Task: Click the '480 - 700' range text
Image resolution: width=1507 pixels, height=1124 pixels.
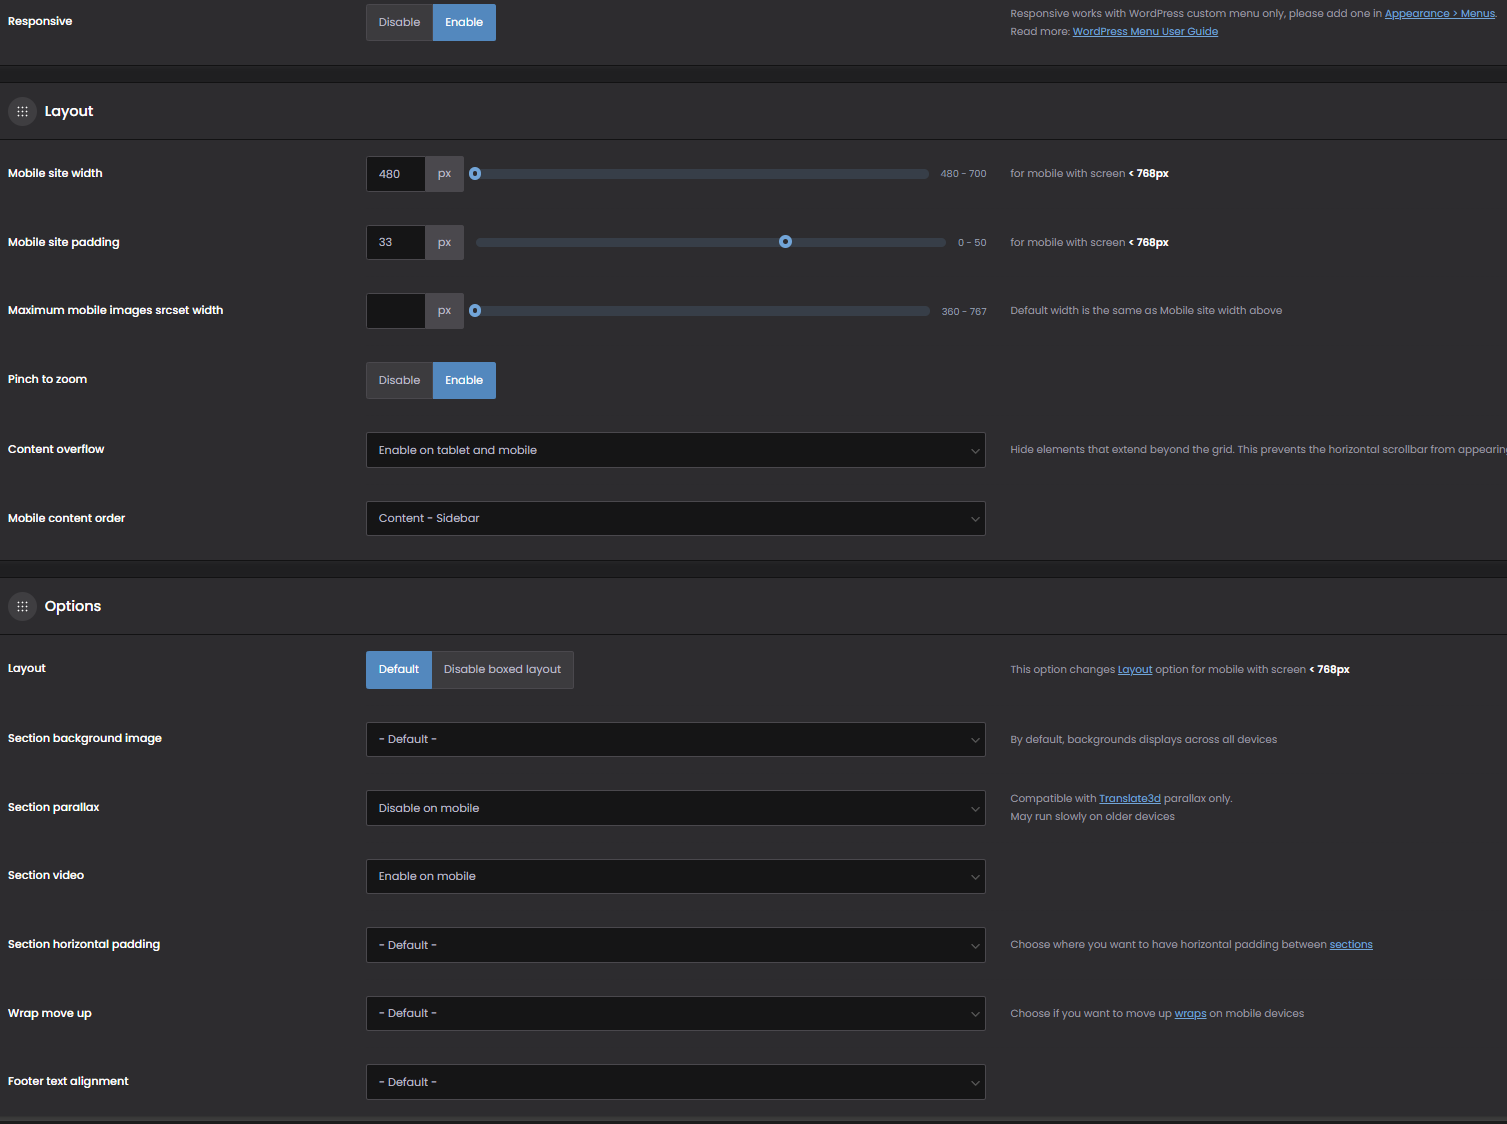Action: [963, 174]
